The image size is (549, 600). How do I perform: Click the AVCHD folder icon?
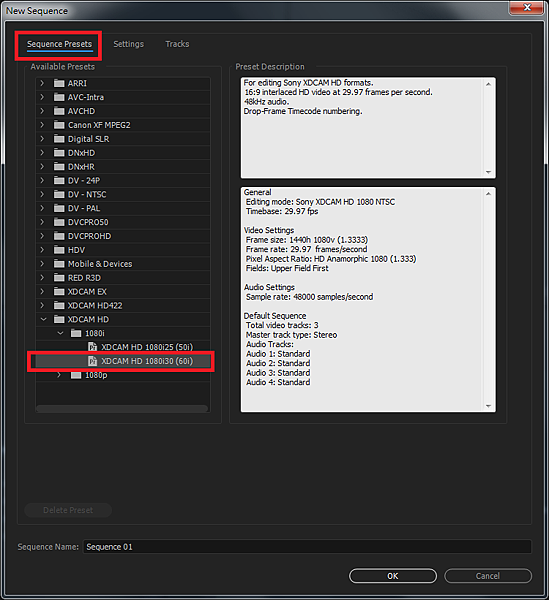59,111
